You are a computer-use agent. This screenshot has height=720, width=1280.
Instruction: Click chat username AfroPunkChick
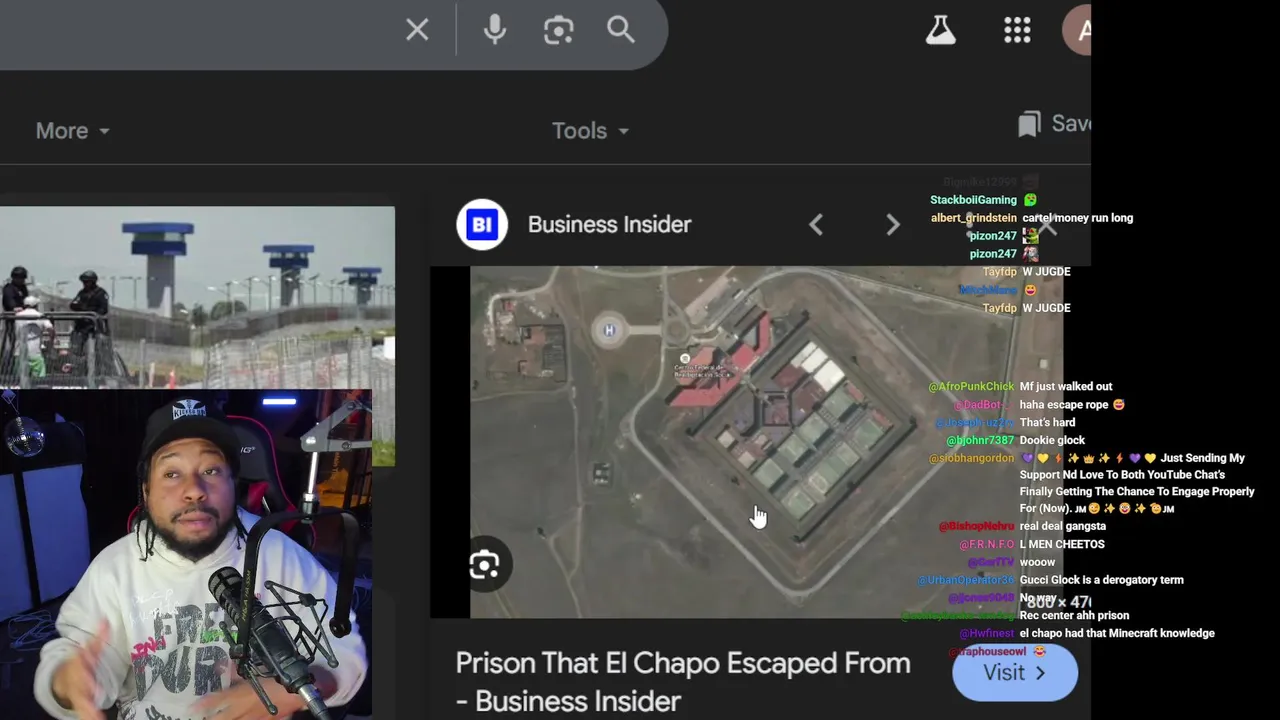(971, 387)
